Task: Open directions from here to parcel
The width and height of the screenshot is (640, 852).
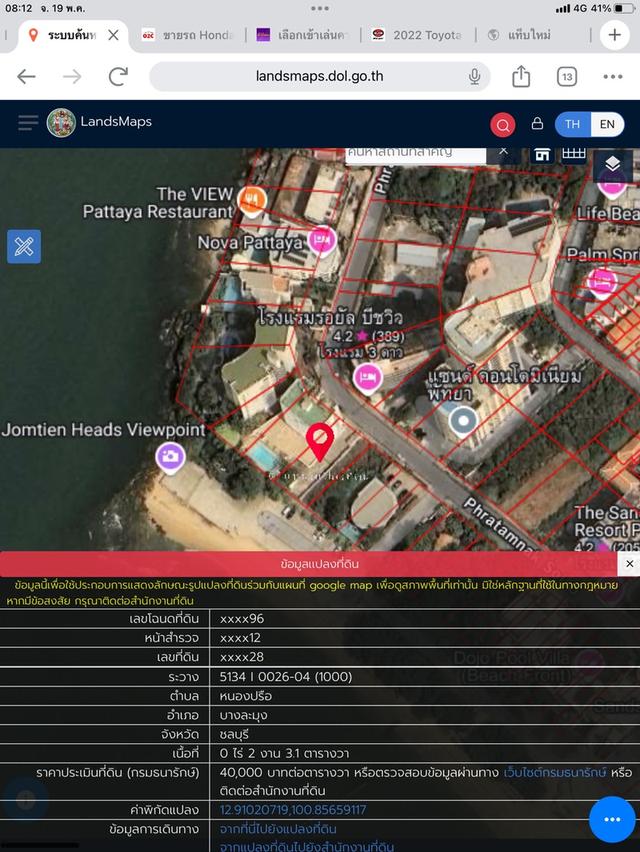Action: [x=278, y=829]
